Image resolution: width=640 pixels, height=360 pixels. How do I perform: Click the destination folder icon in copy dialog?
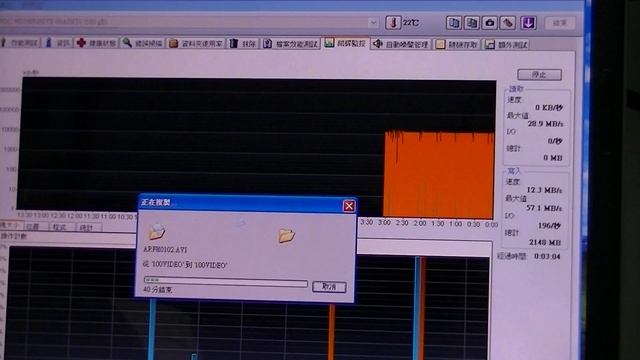pyautogui.click(x=287, y=236)
